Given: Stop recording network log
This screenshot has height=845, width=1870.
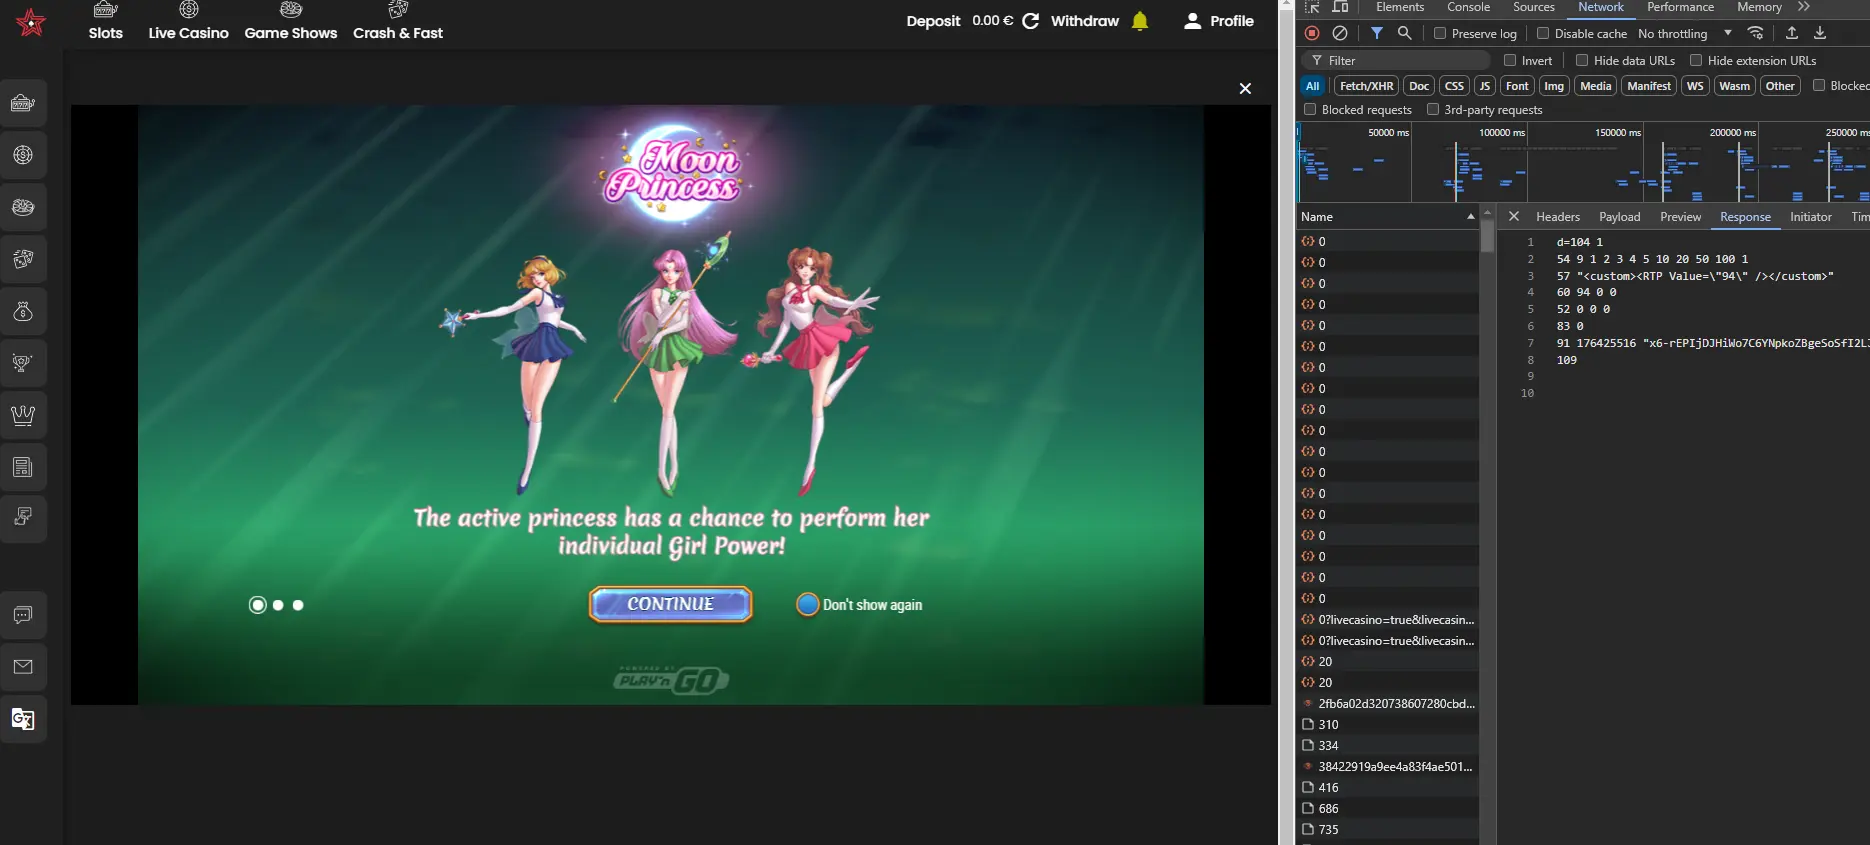Looking at the screenshot, I should 1312,33.
